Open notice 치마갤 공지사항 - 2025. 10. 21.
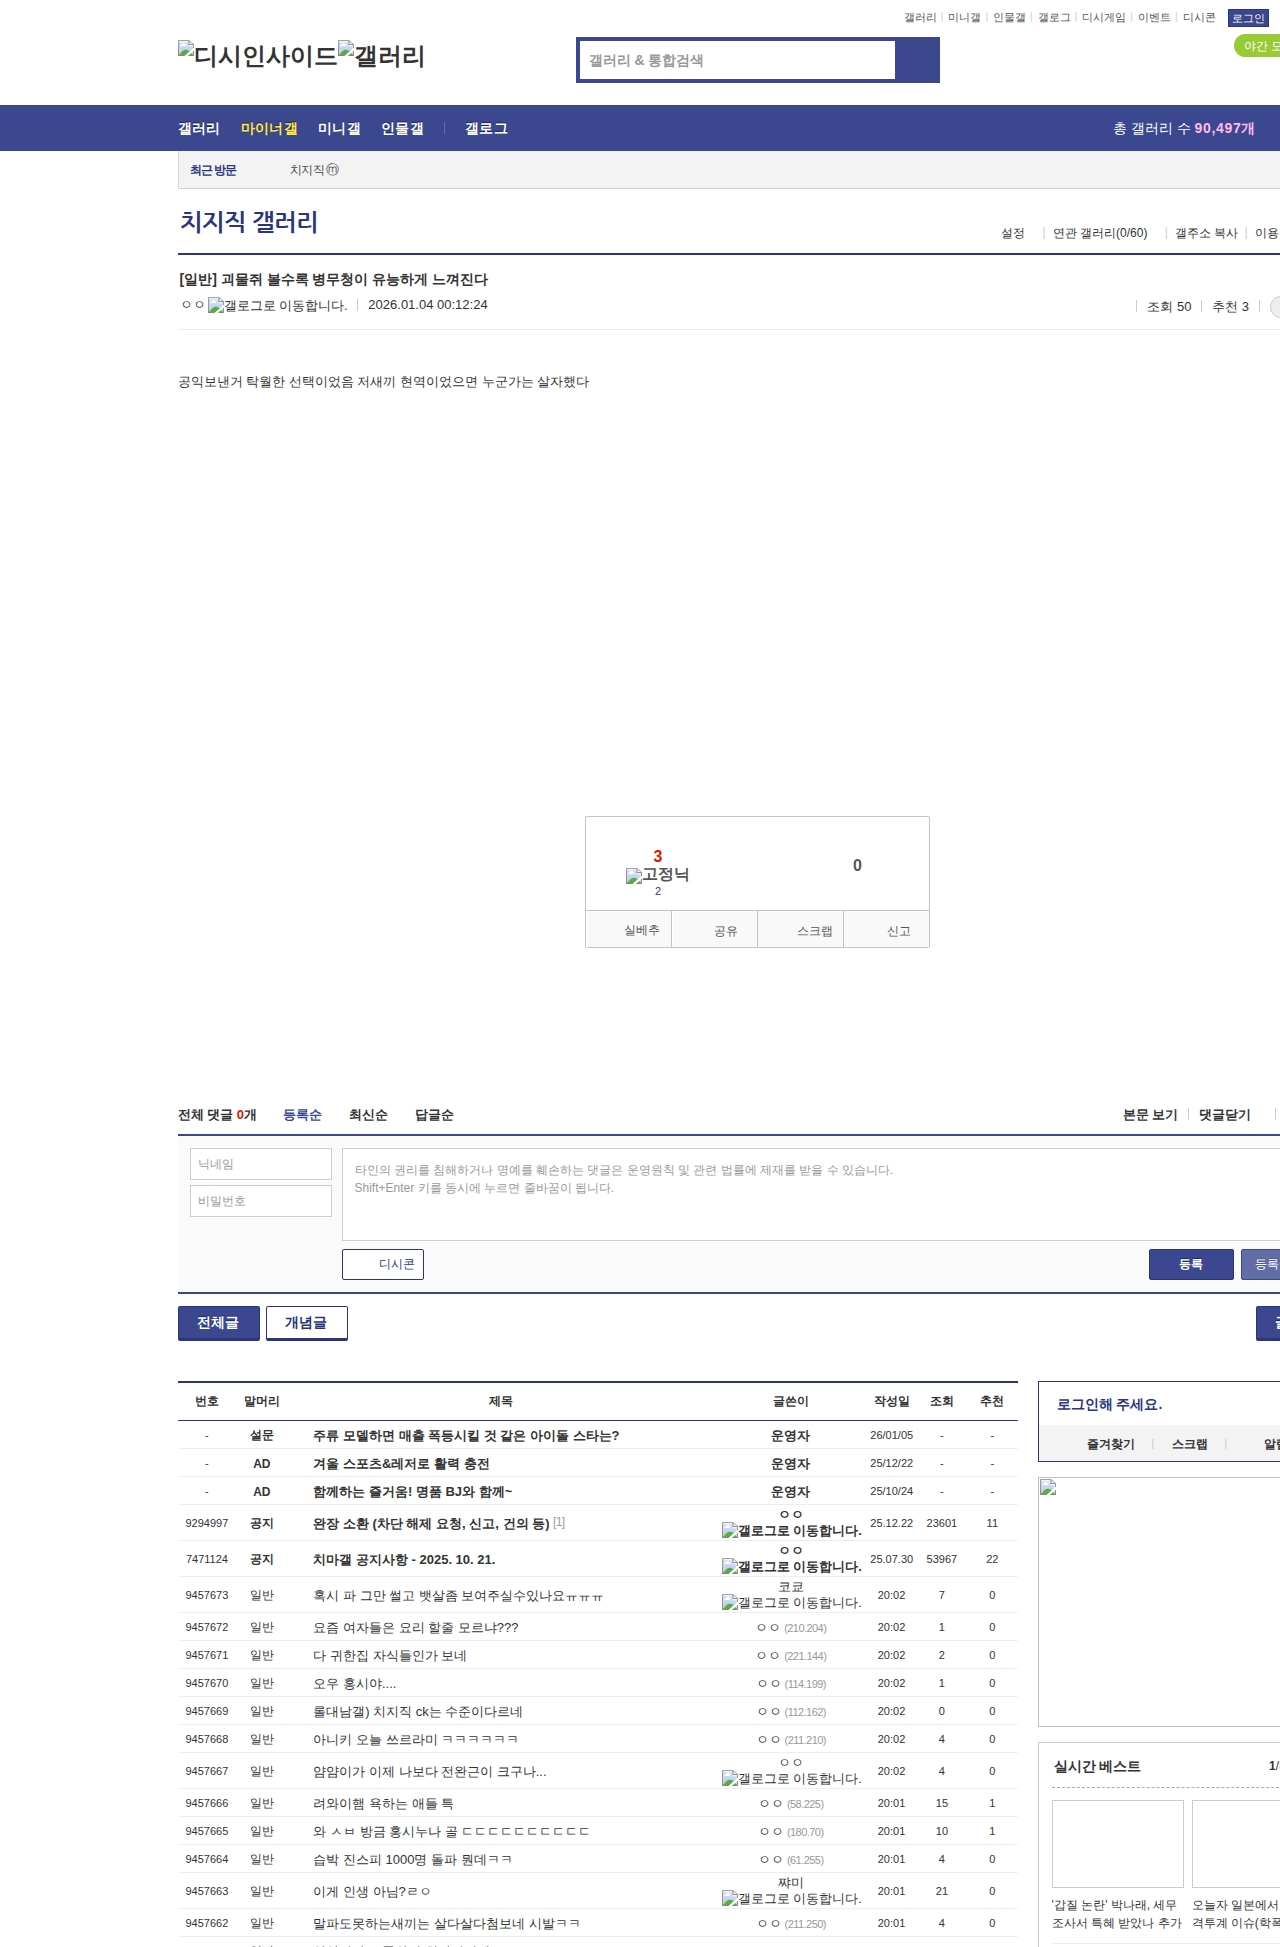This screenshot has height=1947, width=1280. tap(404, 1559)
